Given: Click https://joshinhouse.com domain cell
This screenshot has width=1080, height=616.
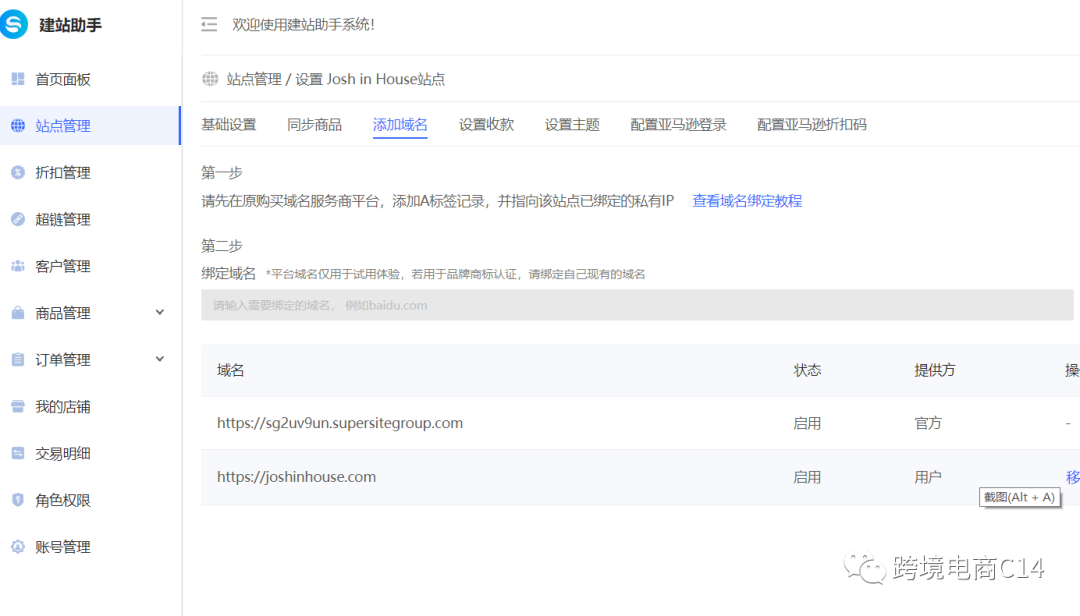Looking at the screenshot, I should 296,477.
